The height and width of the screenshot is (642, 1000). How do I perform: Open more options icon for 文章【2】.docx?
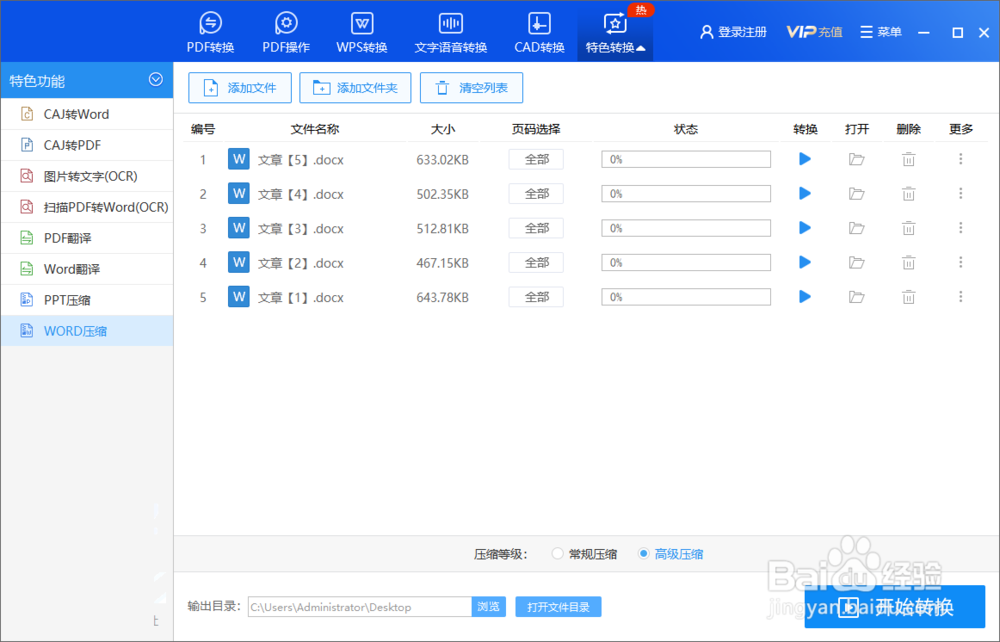[960, 262]
